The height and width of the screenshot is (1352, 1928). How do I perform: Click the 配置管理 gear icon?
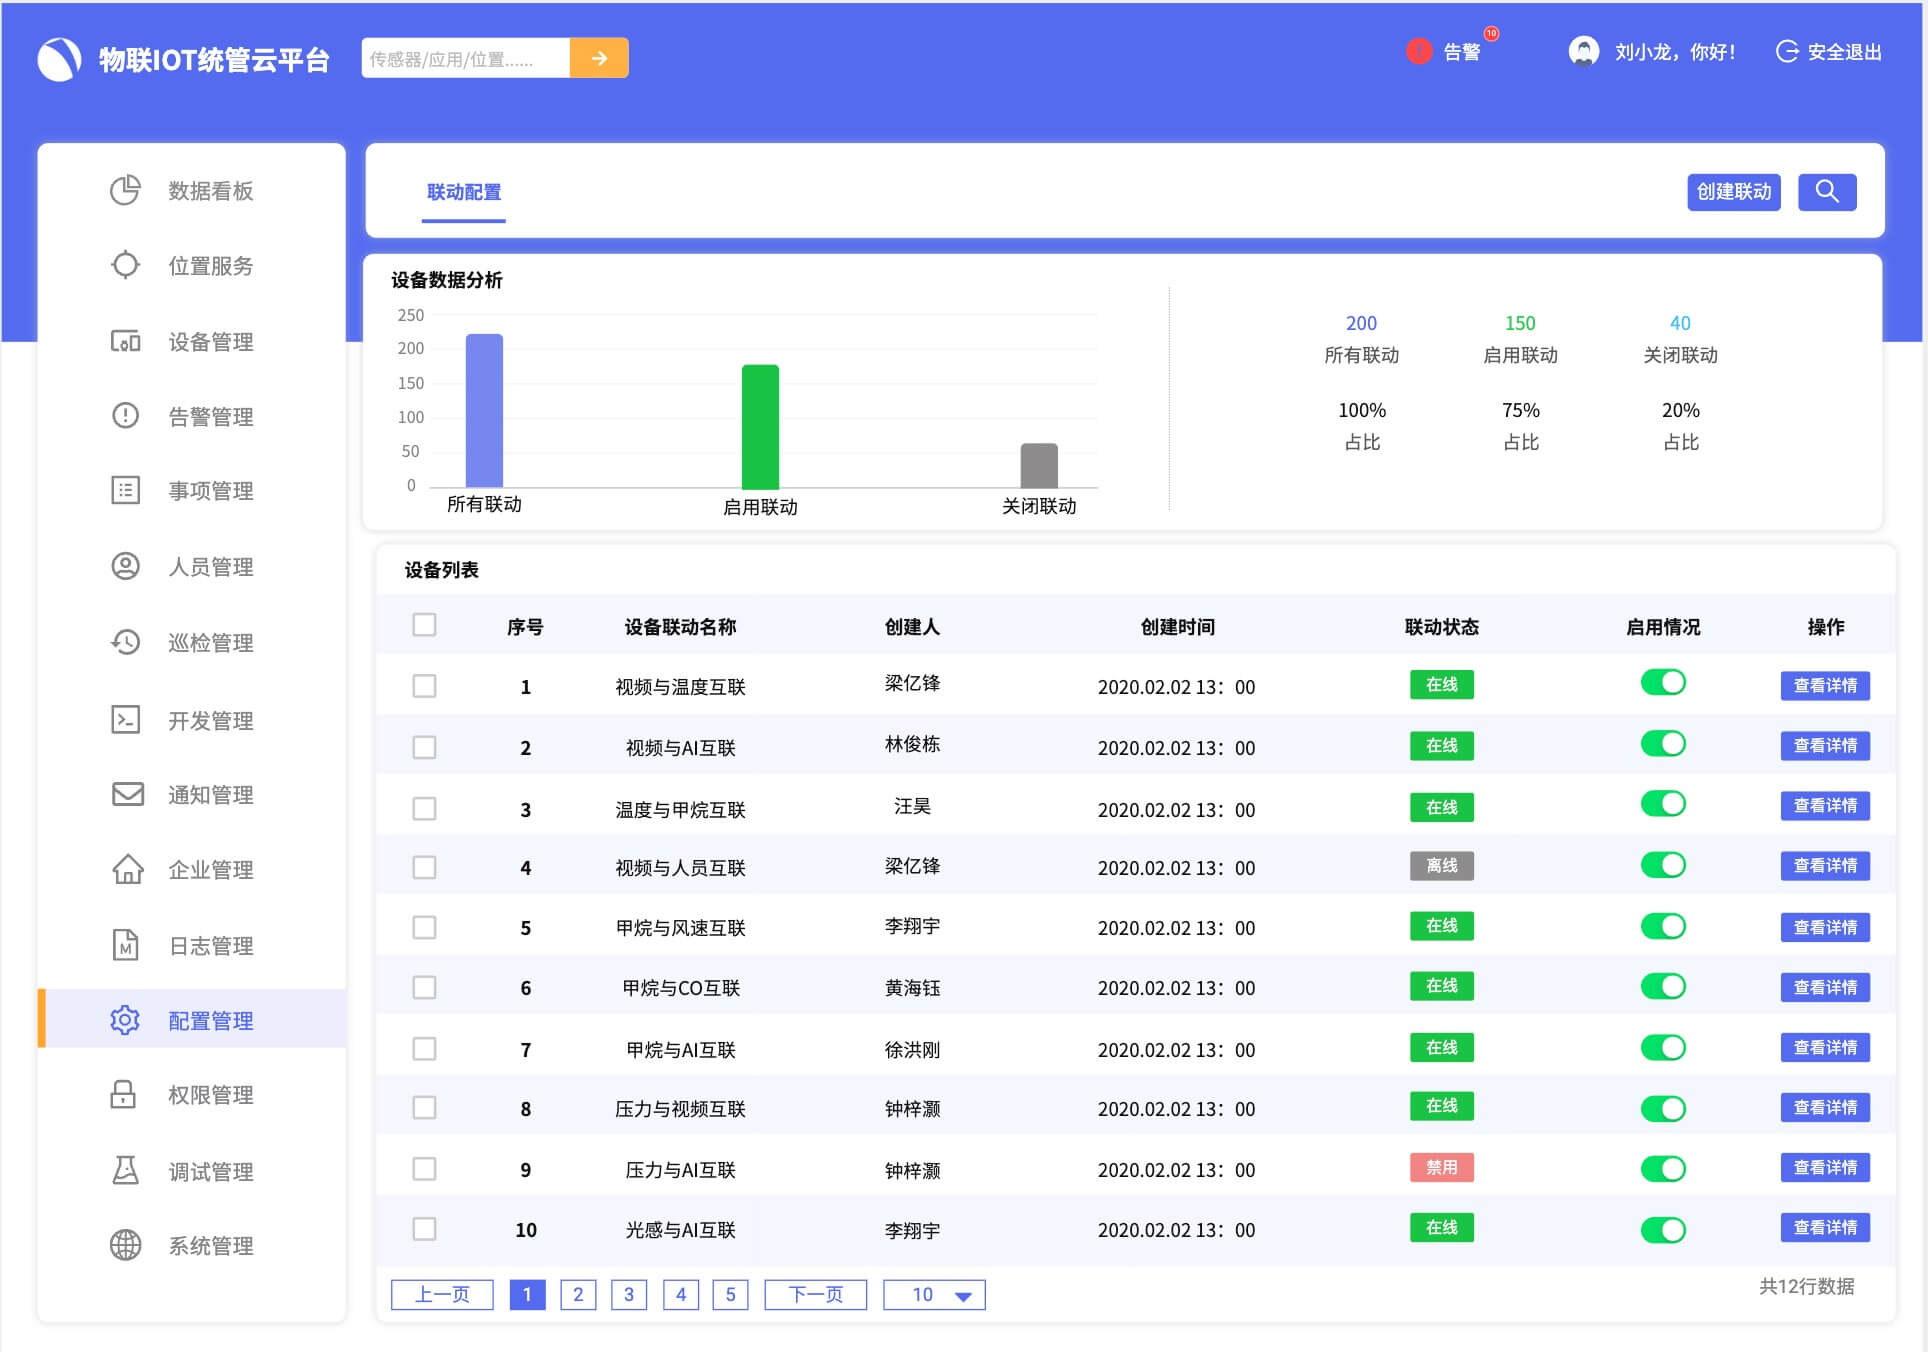click(x=125, y=1020)
